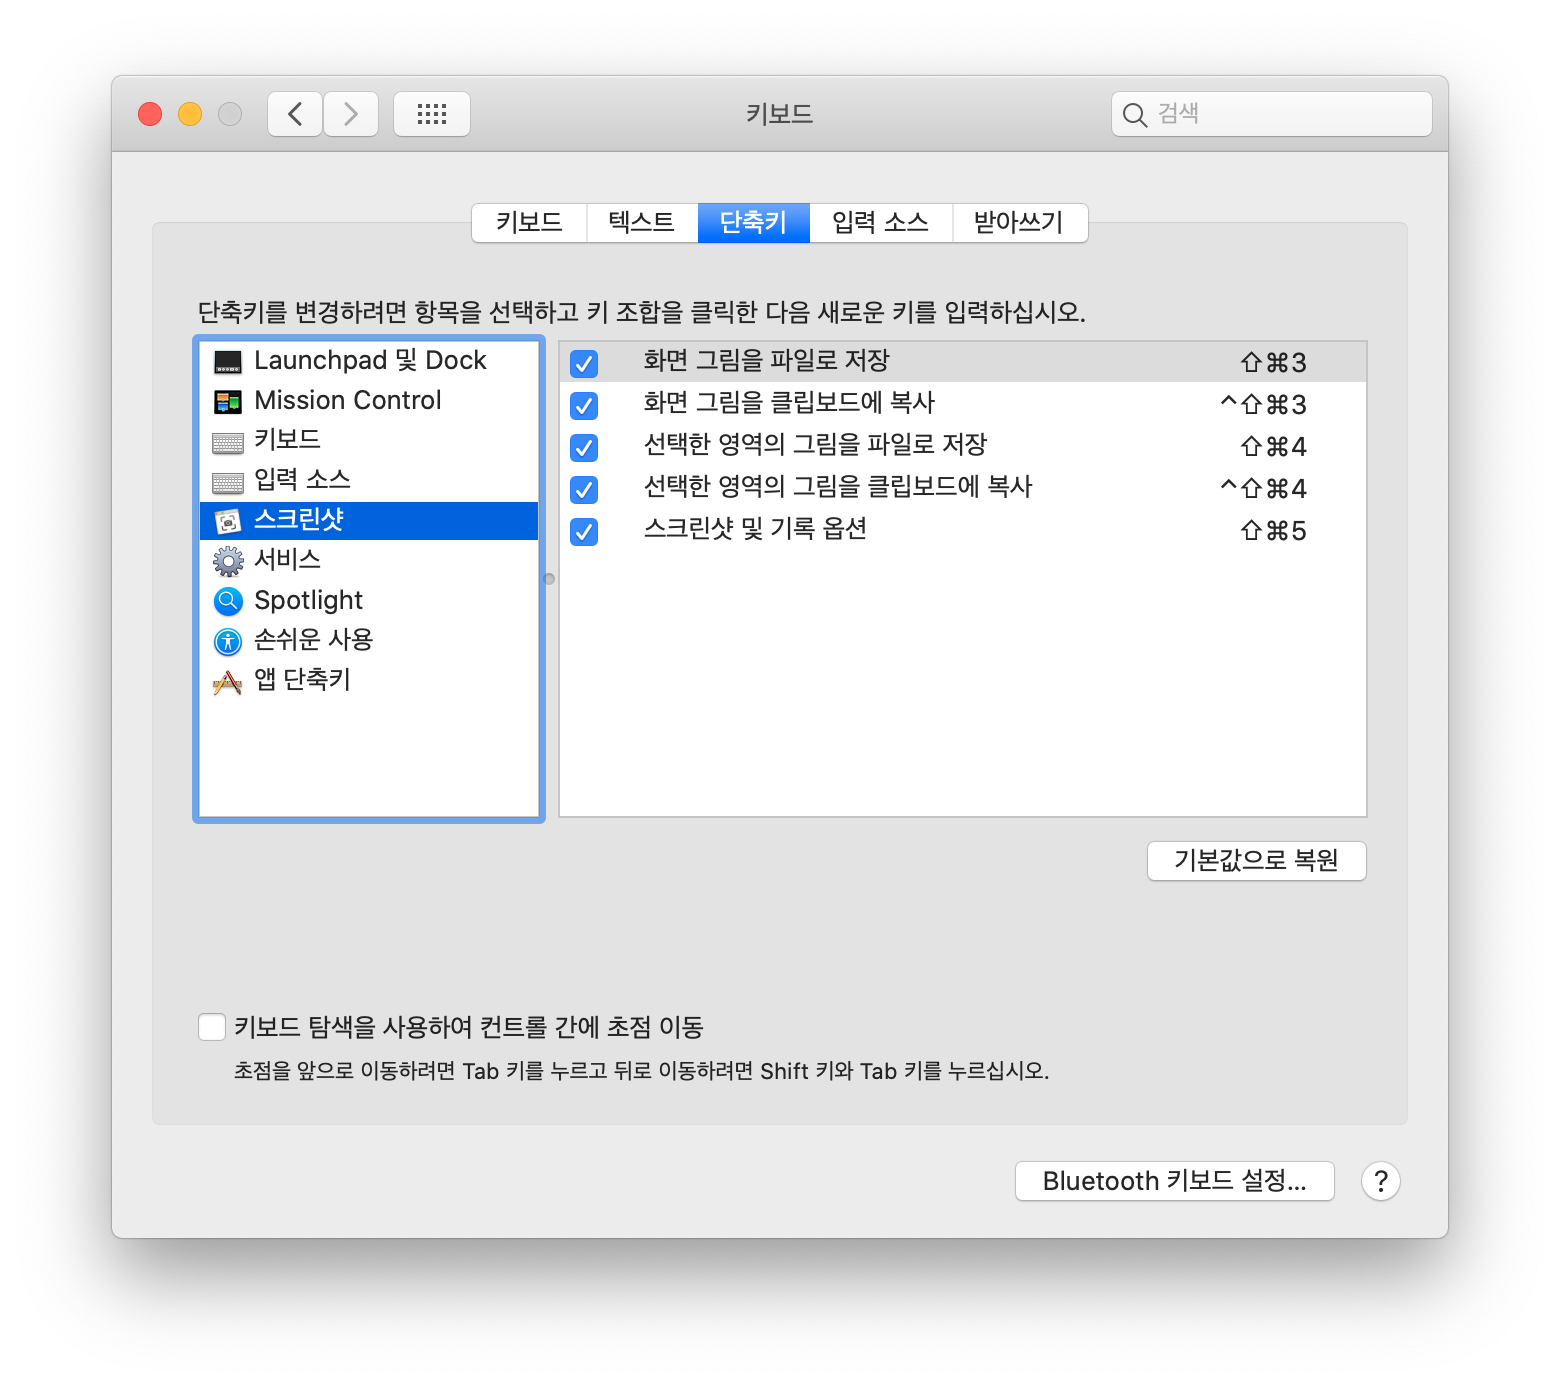Open the 앱 단축키 category icon

228,681
